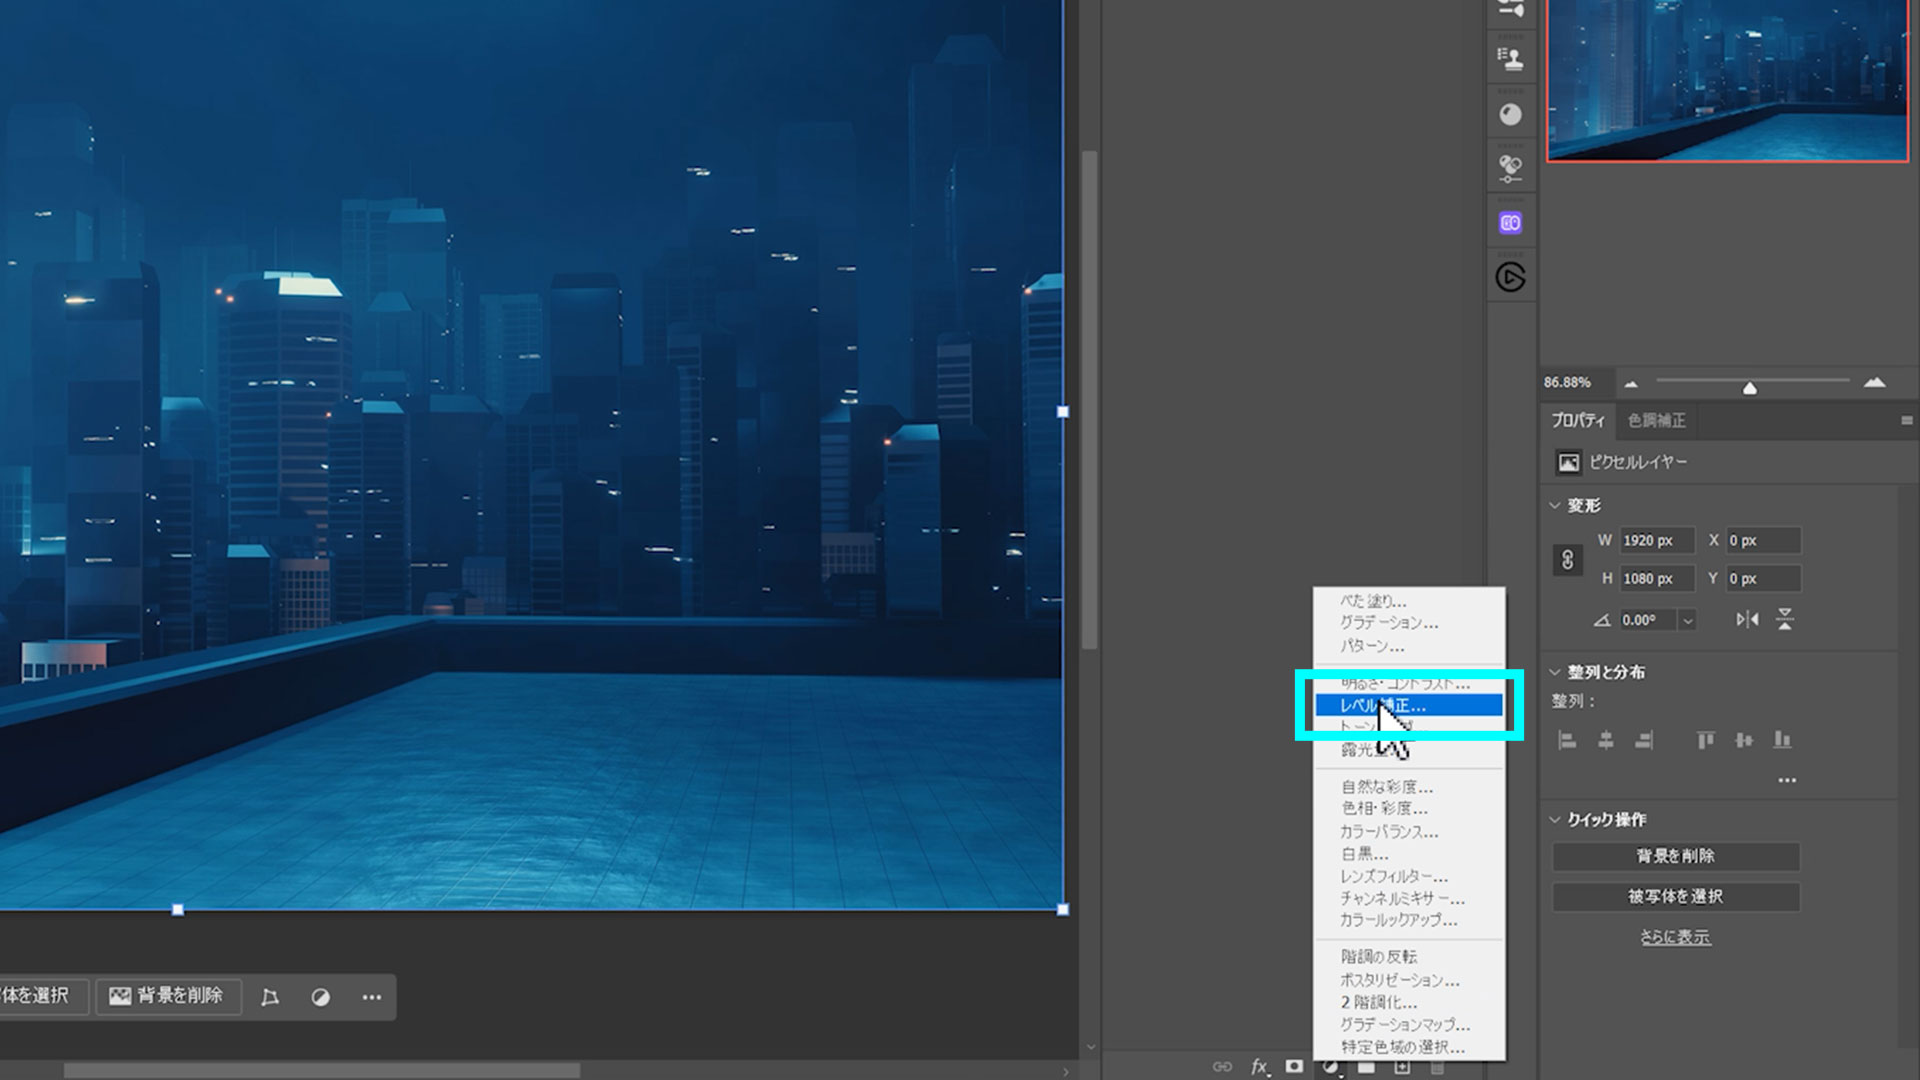Switch to the 色調補正 tab
1920x1080 pixels.
[x=1656, y=421]
